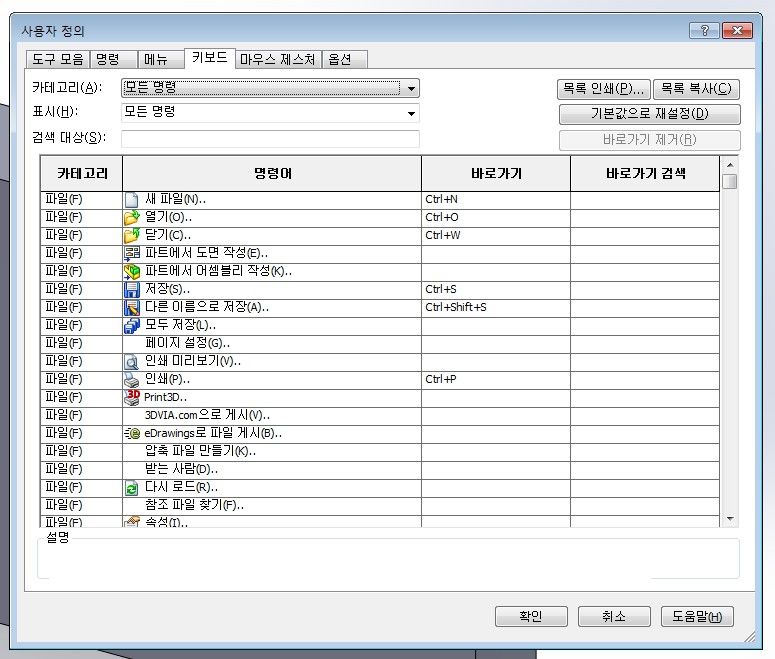Click the Save All (모두 저장) icon
The height and width of the screenshot is (659, 775).
pos(131,325)
